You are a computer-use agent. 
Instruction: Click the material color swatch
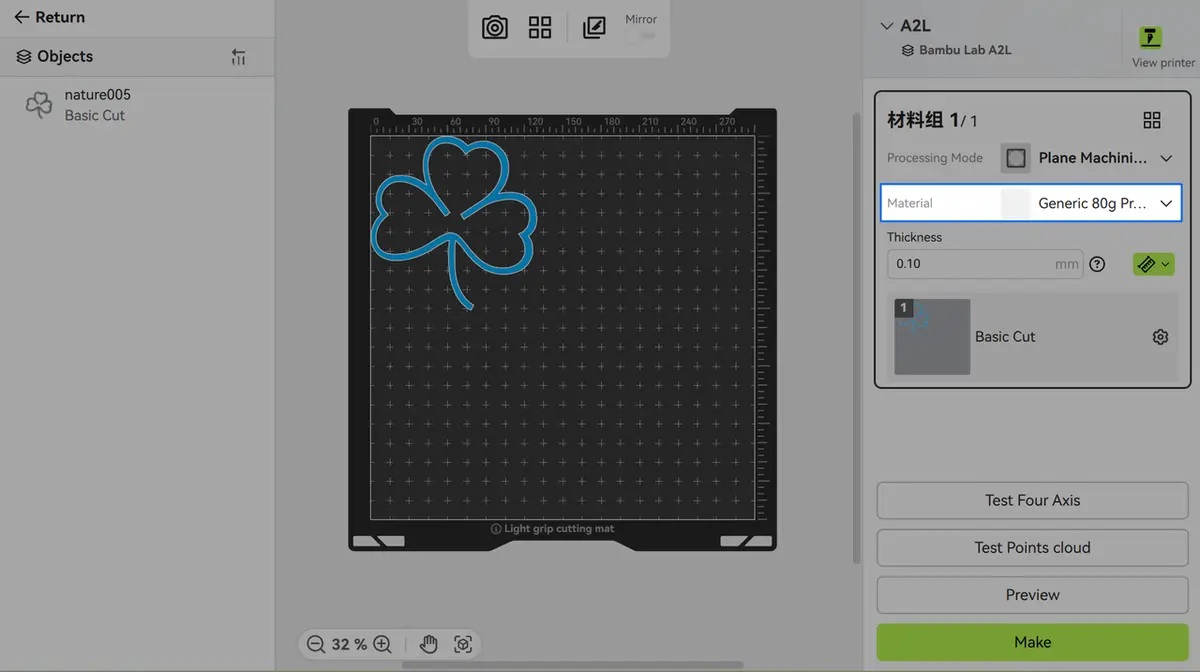pos(1015,203)
